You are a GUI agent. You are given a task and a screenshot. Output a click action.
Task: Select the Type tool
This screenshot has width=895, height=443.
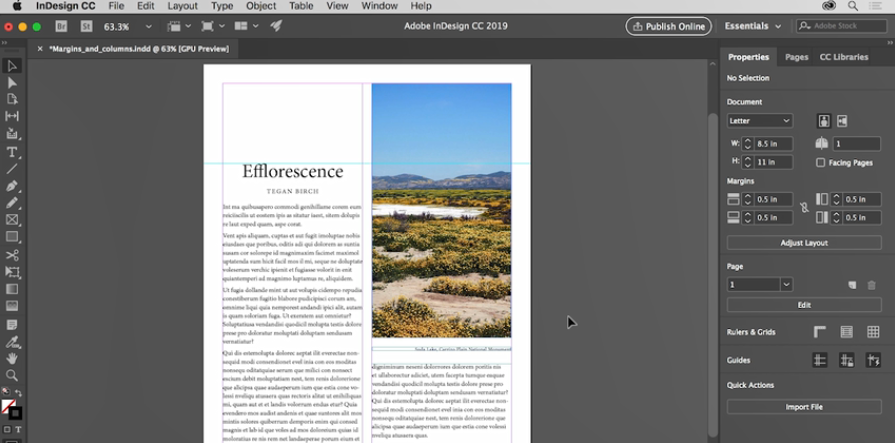[x=12, y=152]
